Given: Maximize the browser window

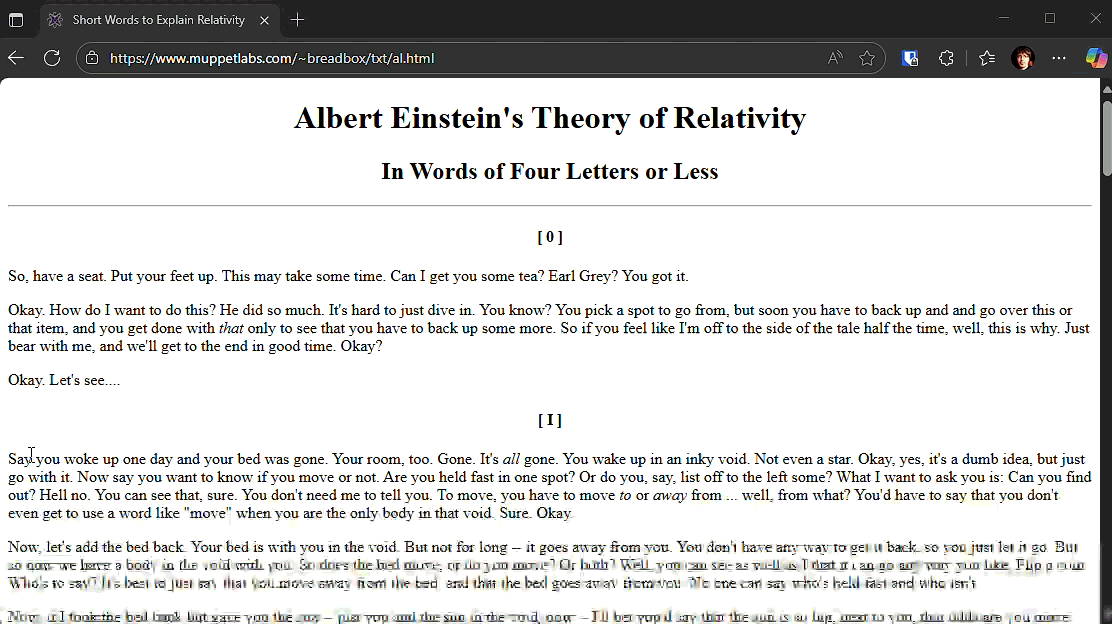Looking at the screenshot, I should click(x=1050, y=18).
